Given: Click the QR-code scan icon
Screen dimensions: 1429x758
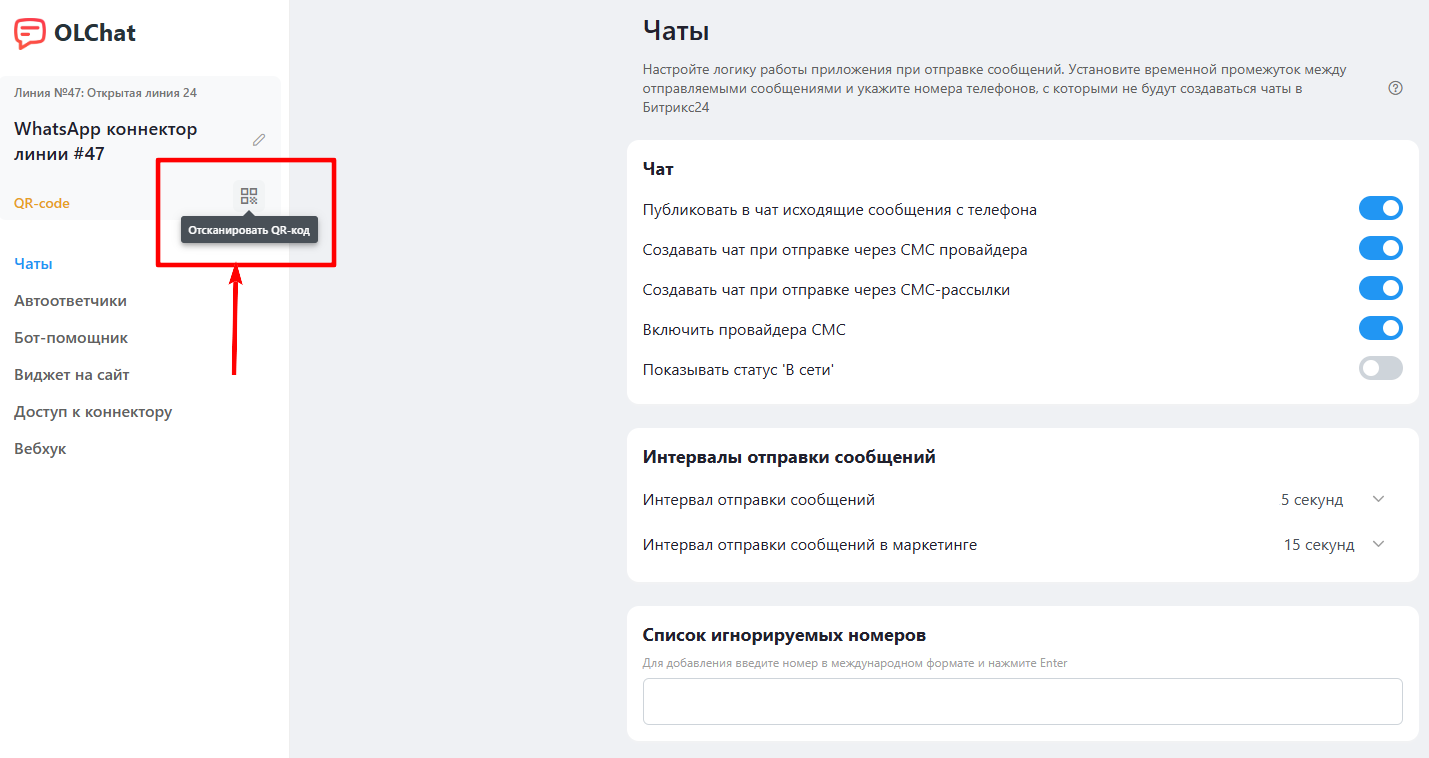Looking at the screenshot, I should pyautogui.click(x=249, y=196).
